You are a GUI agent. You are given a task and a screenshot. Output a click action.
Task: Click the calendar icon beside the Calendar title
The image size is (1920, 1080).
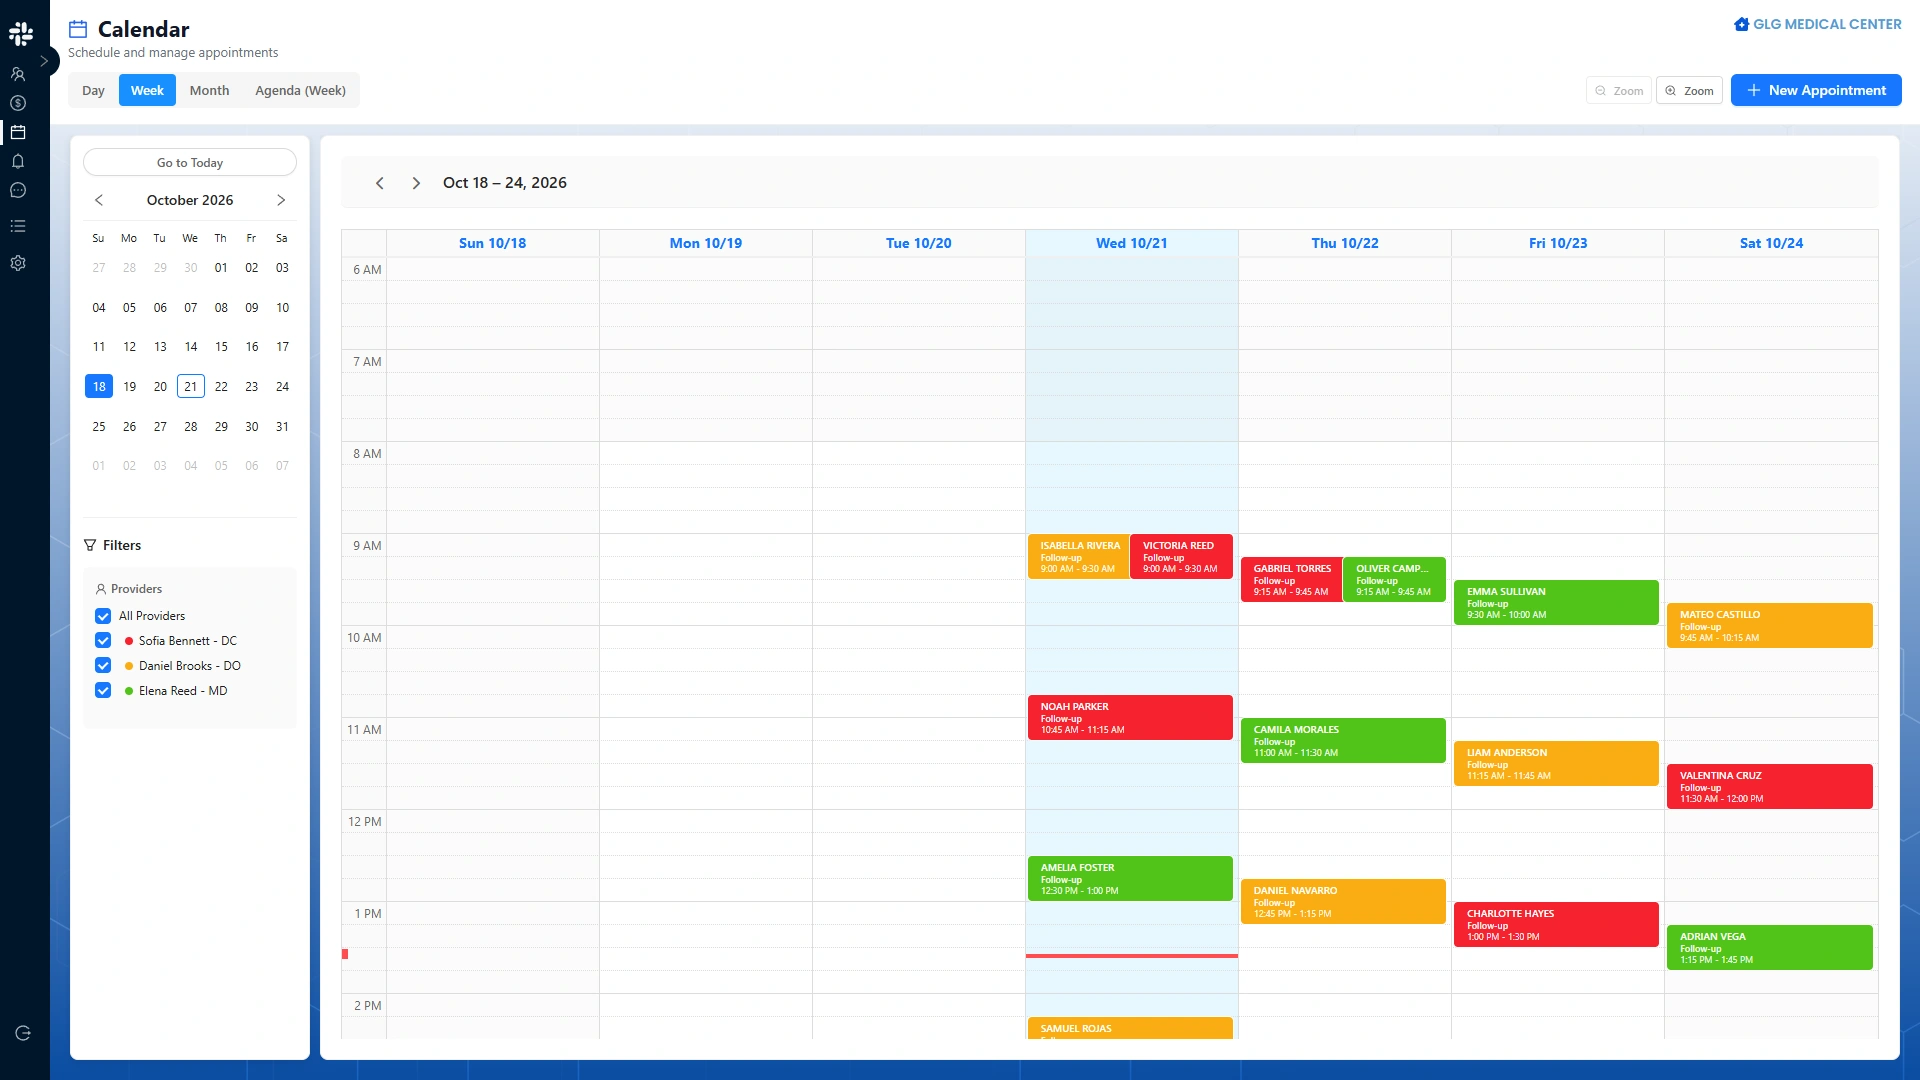coord(78,29)
